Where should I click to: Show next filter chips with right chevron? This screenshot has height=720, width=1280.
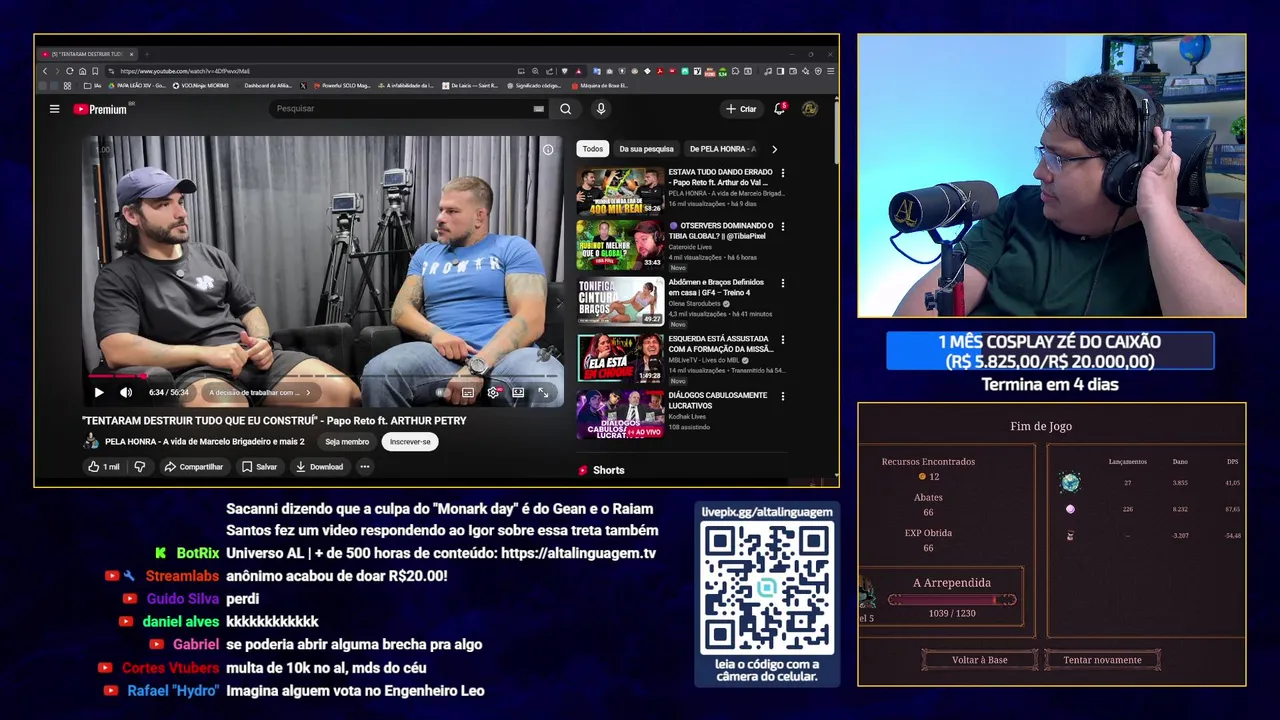(x=774, y=149)
